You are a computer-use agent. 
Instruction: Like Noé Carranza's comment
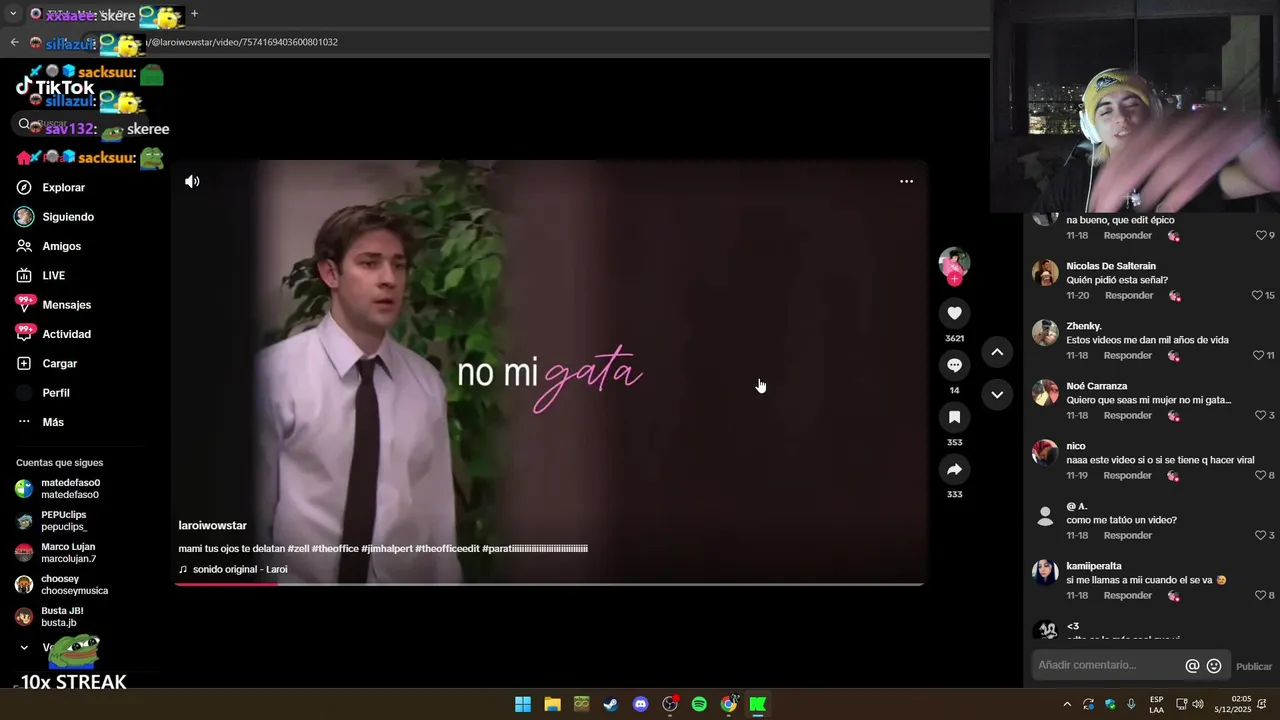coord(1261,416)
